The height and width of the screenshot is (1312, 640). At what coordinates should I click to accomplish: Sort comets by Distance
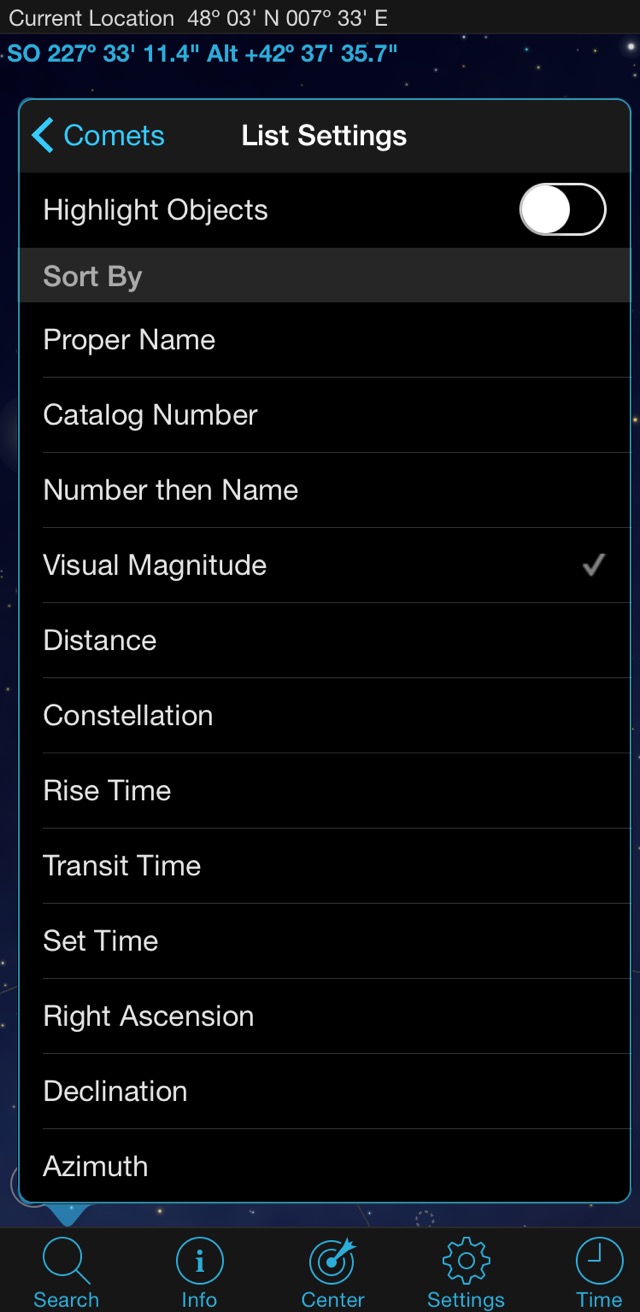pos(100,640)
